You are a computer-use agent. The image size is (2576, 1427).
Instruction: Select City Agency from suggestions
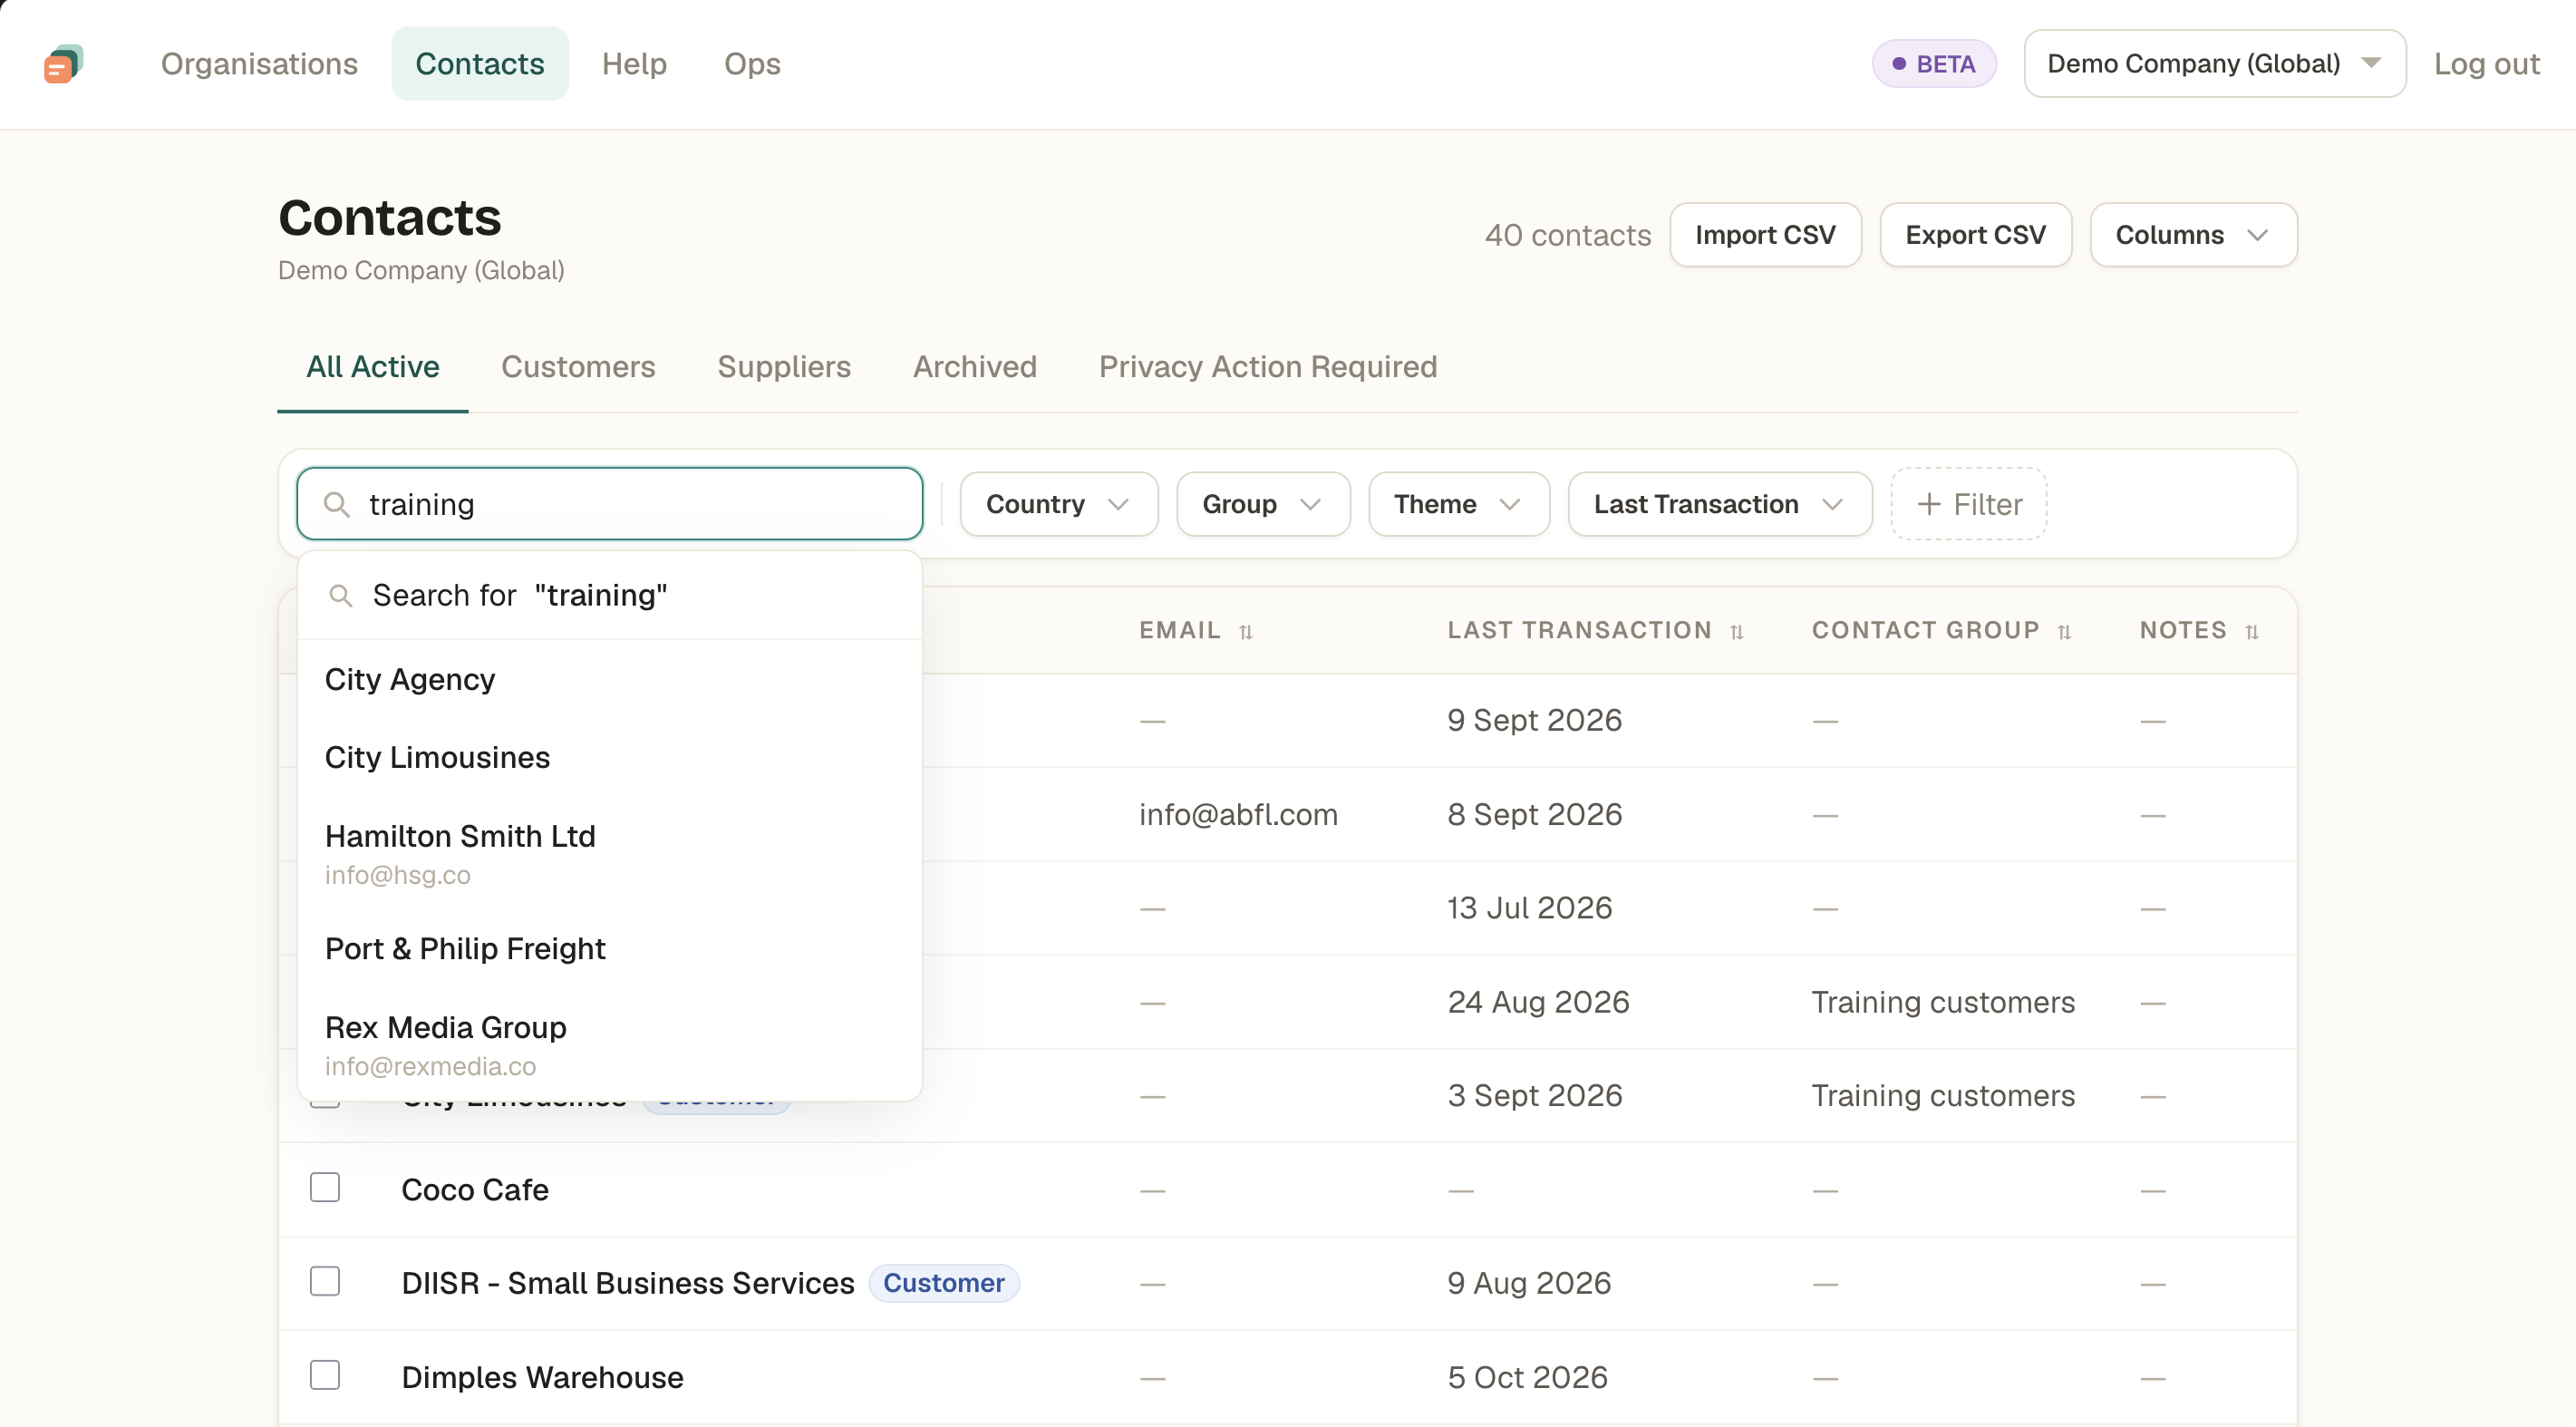pos(610,680)
